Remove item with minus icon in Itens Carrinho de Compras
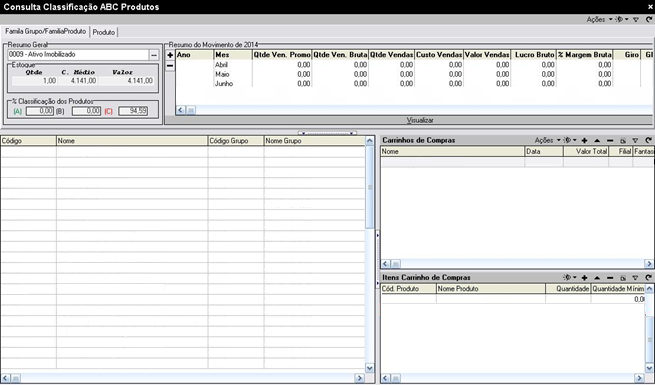Image resolution: width=655 pixels, height=385 pixels. (610, 278)
